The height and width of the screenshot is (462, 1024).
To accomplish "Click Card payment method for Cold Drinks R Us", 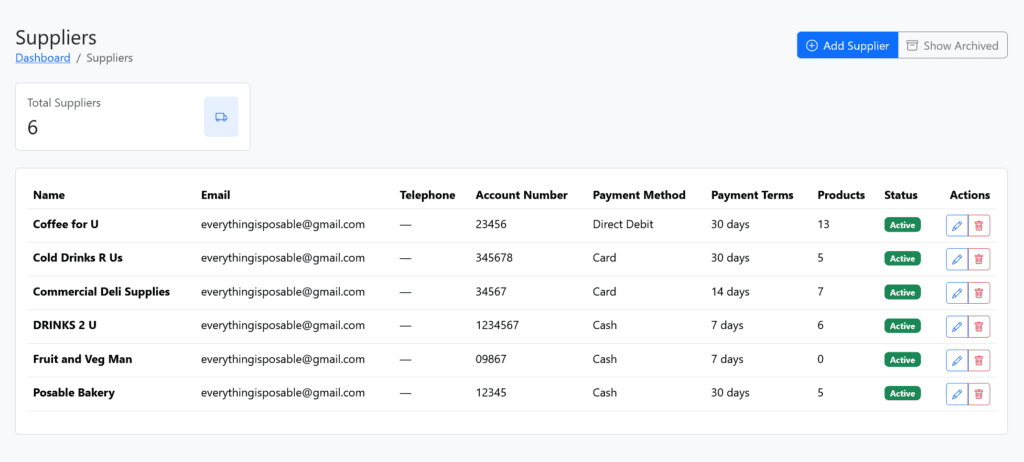I will (x=605, y=258).
